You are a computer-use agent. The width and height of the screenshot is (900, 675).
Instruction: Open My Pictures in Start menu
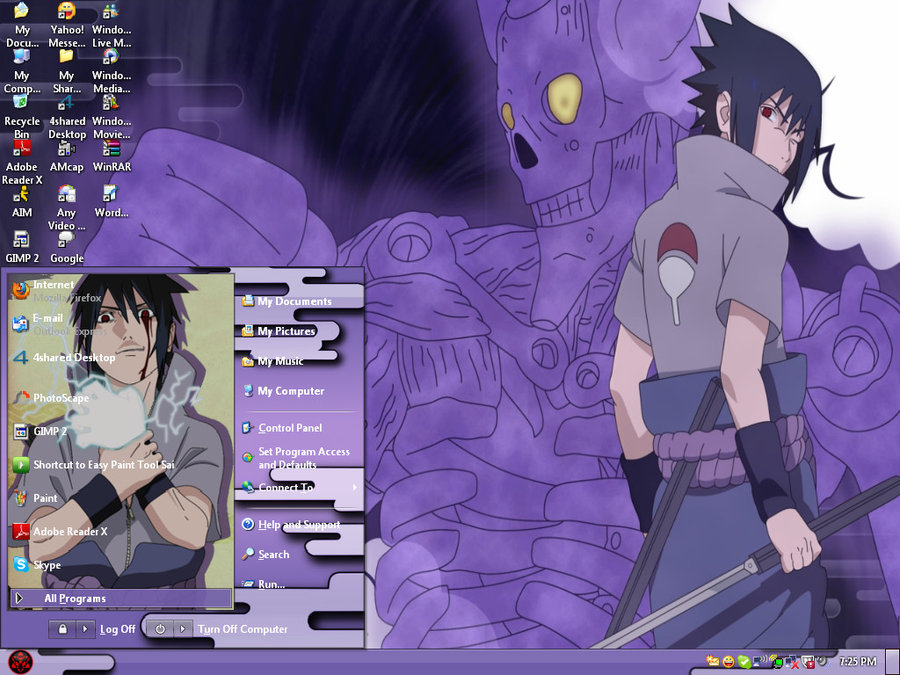279,331
